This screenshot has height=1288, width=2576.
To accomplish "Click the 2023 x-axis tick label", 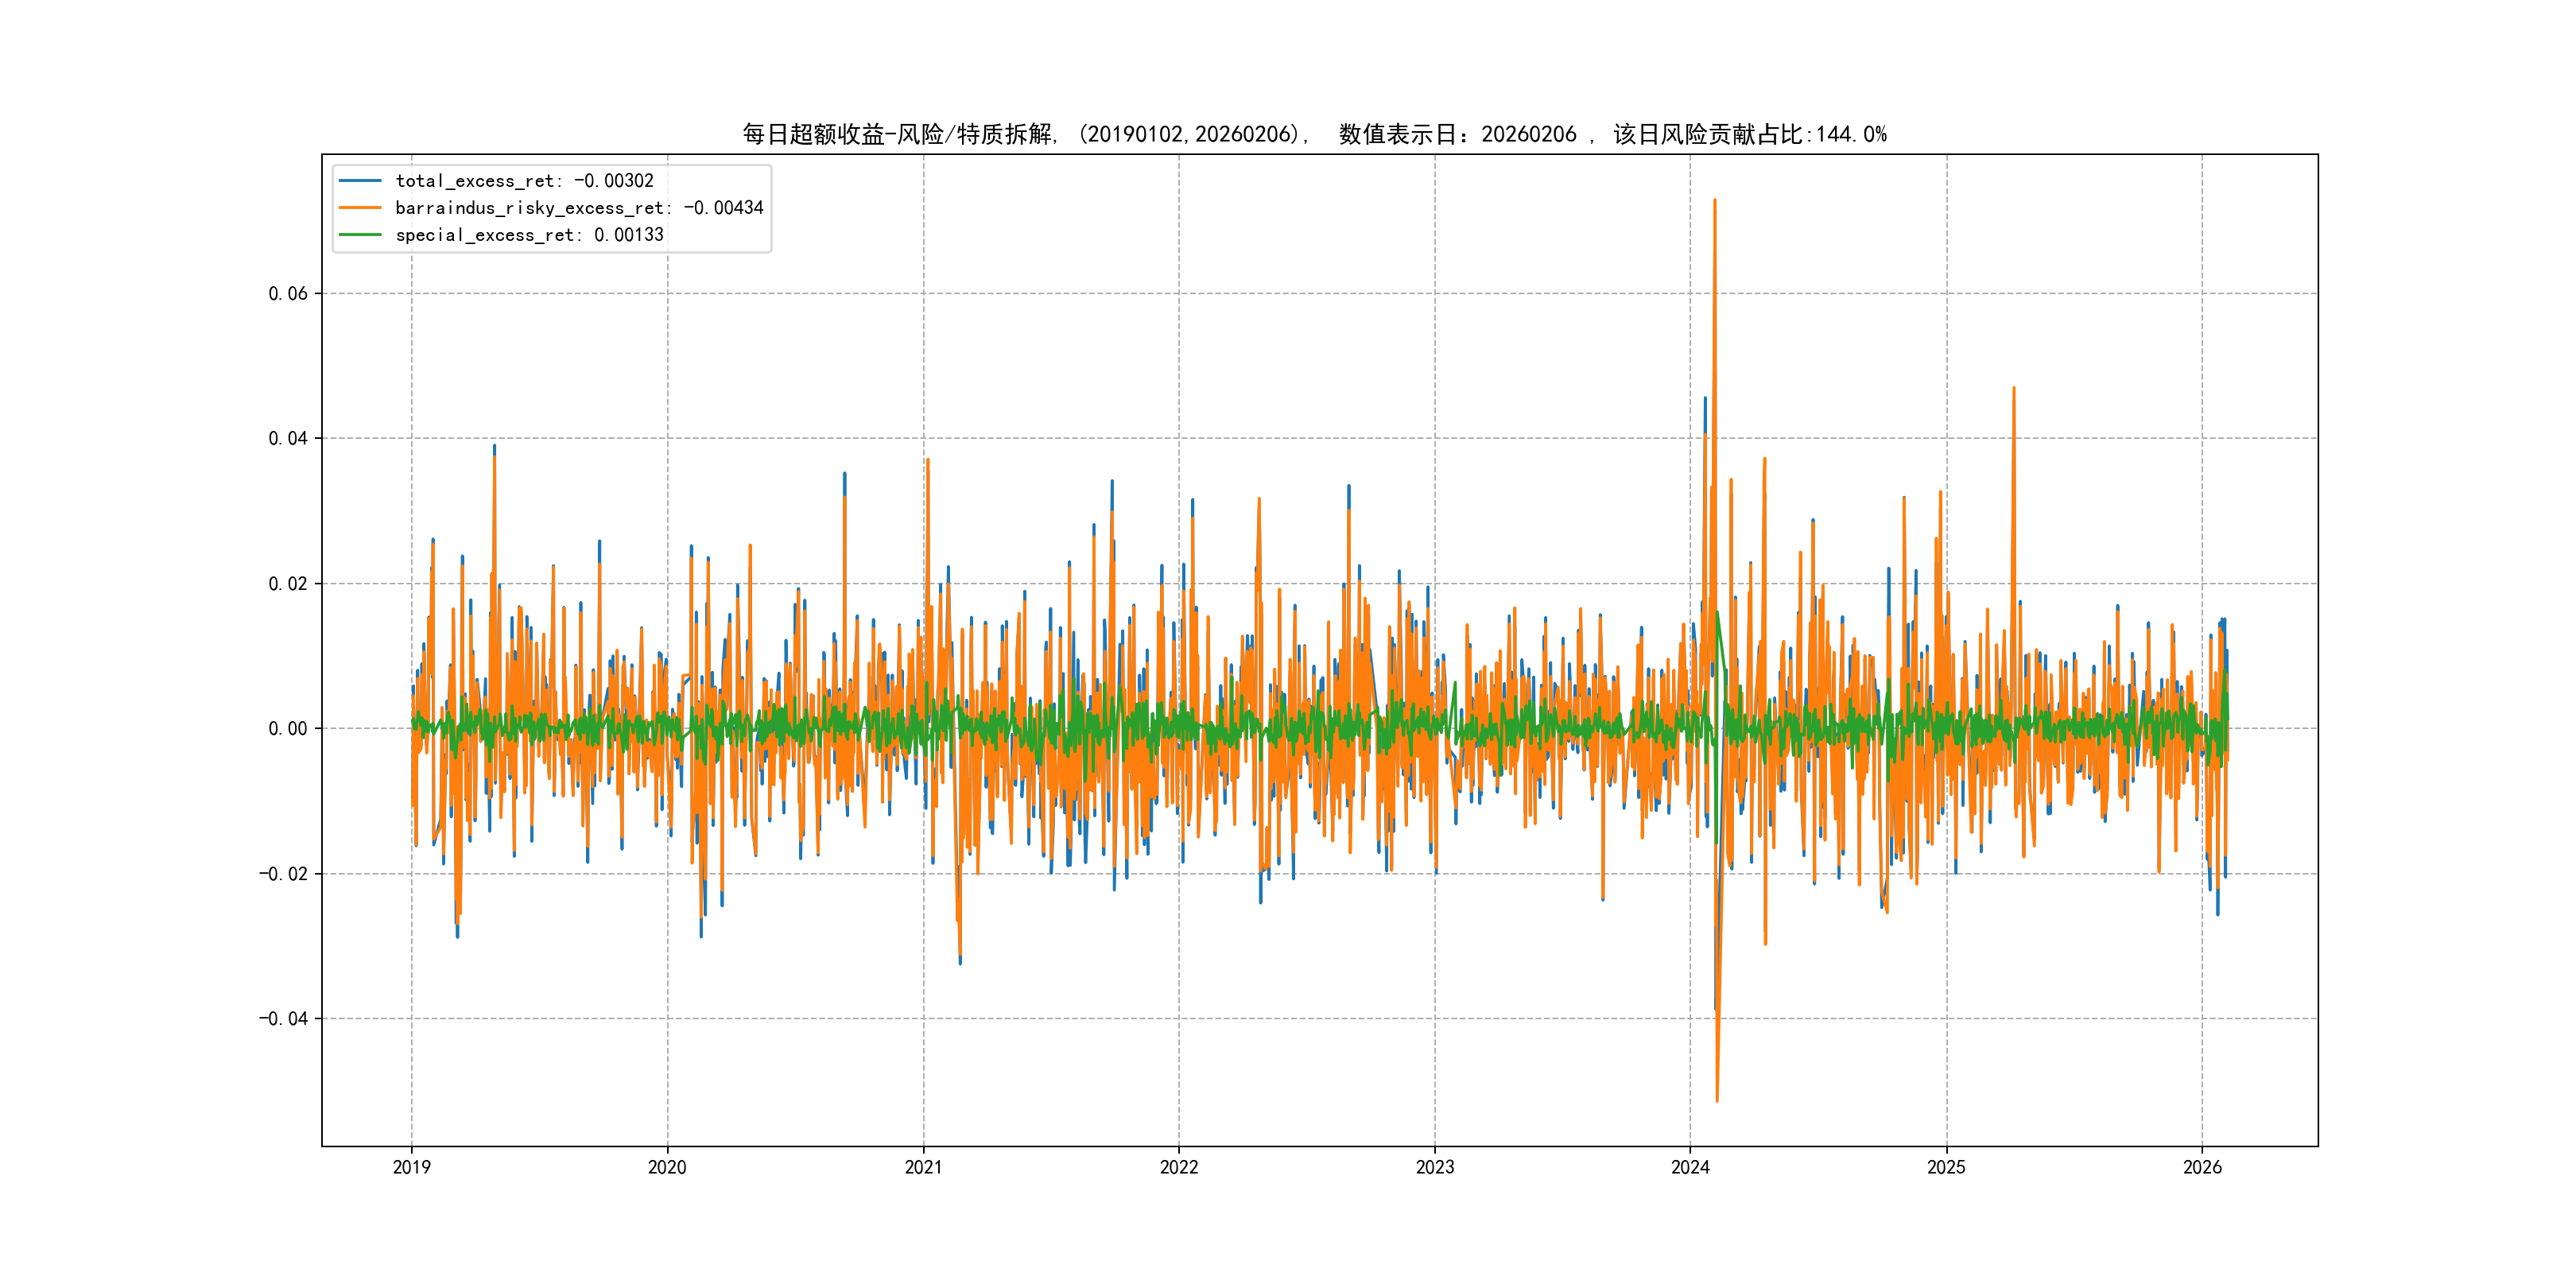I will (1435, 1167).
